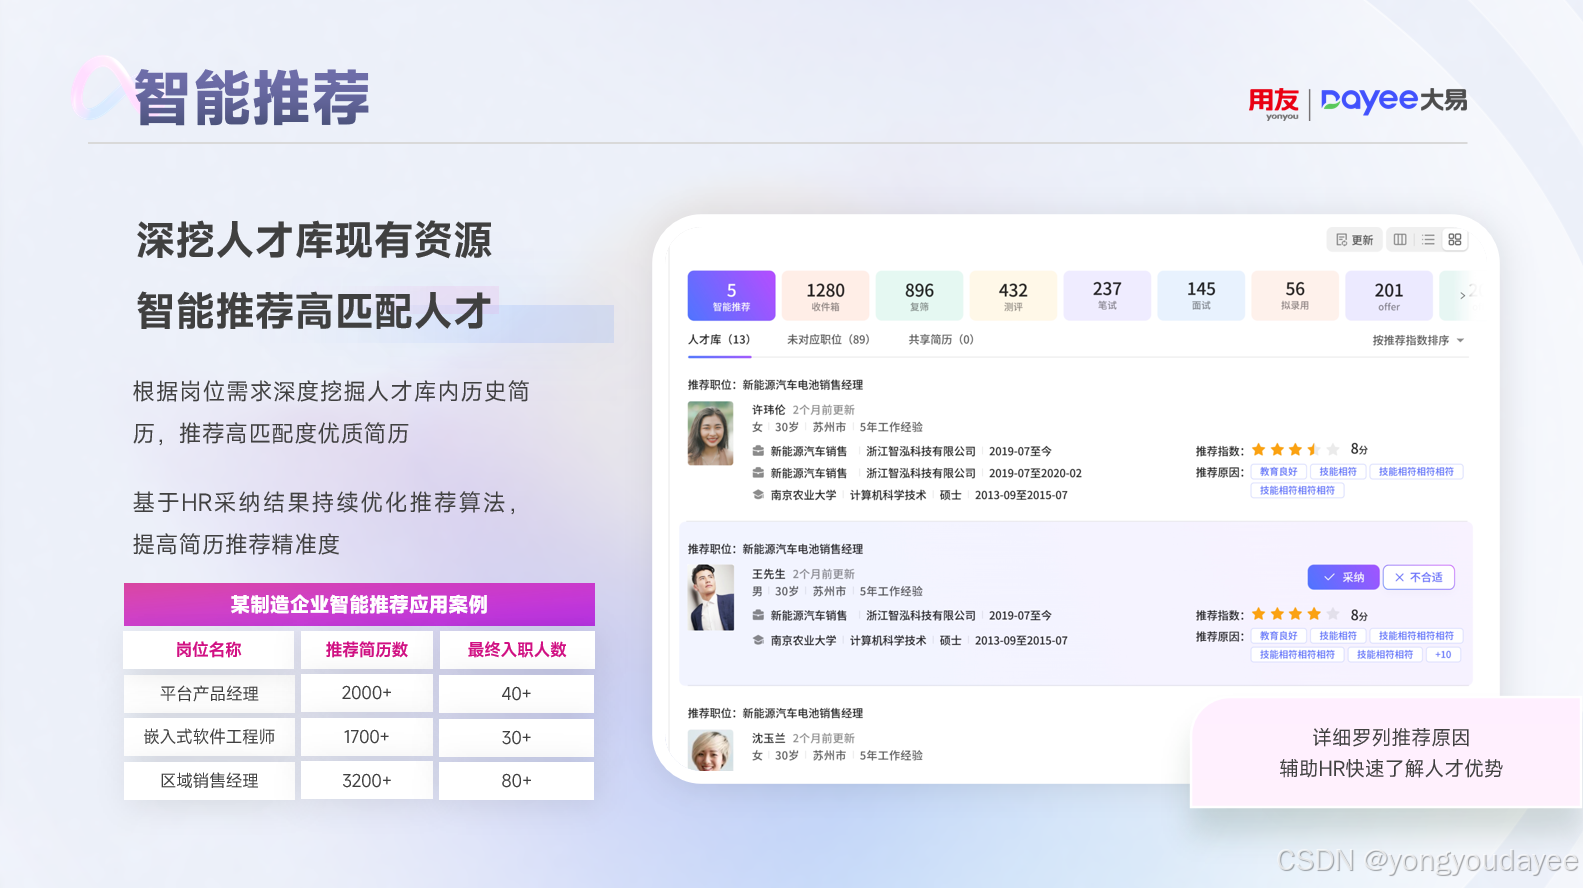
Task: Open the 收件箱 1280 stage card
Action: click(x=825, y=296)
